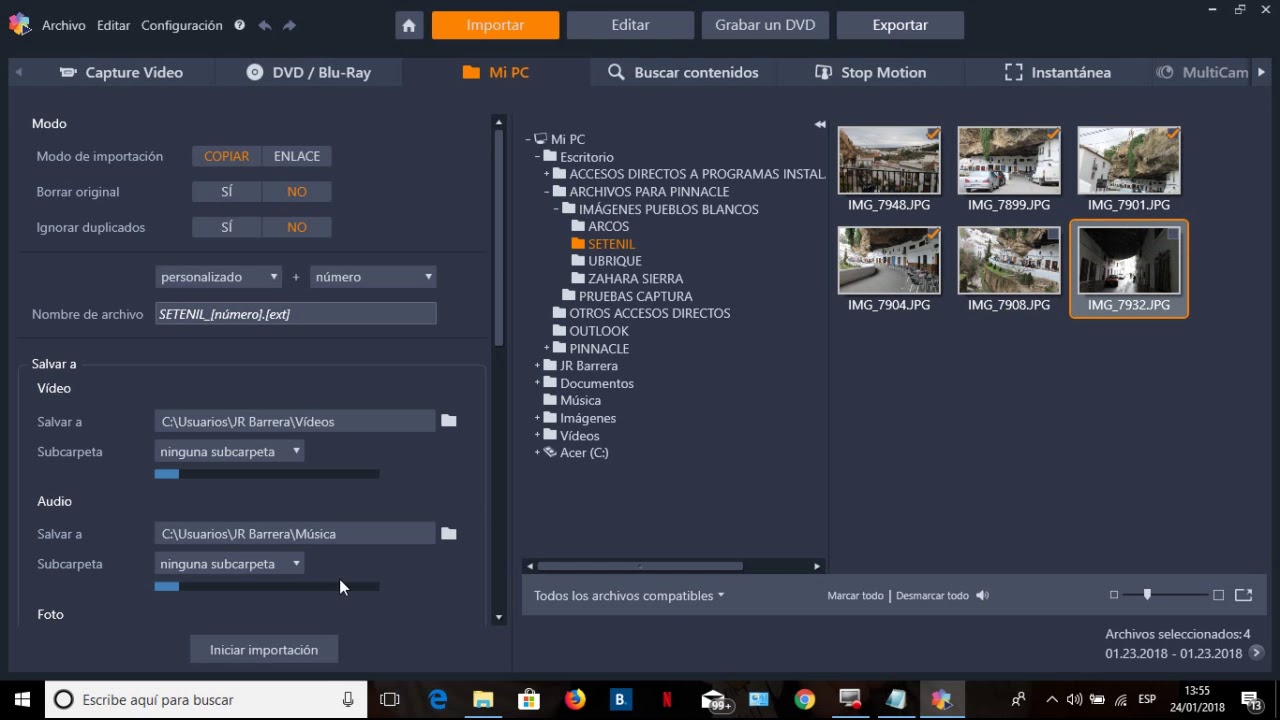The height and width of the screenshot is (720, 1280).
Task: Click the undo arrow icon
Action: (x=265, y=25)
